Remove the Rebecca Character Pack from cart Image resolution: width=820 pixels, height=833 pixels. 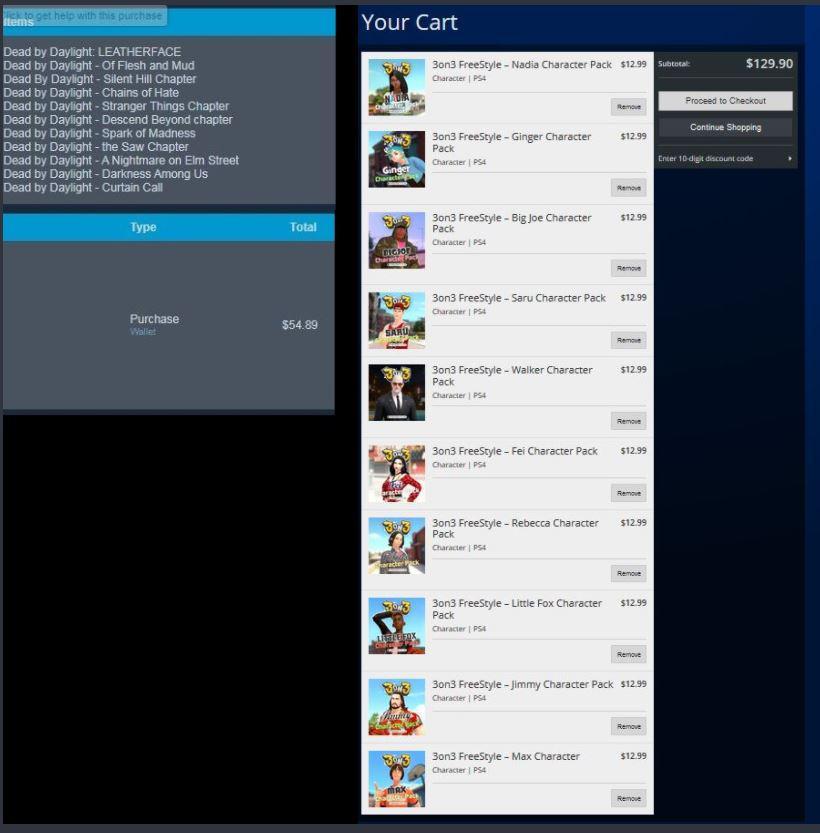click(x=628, y=573)
